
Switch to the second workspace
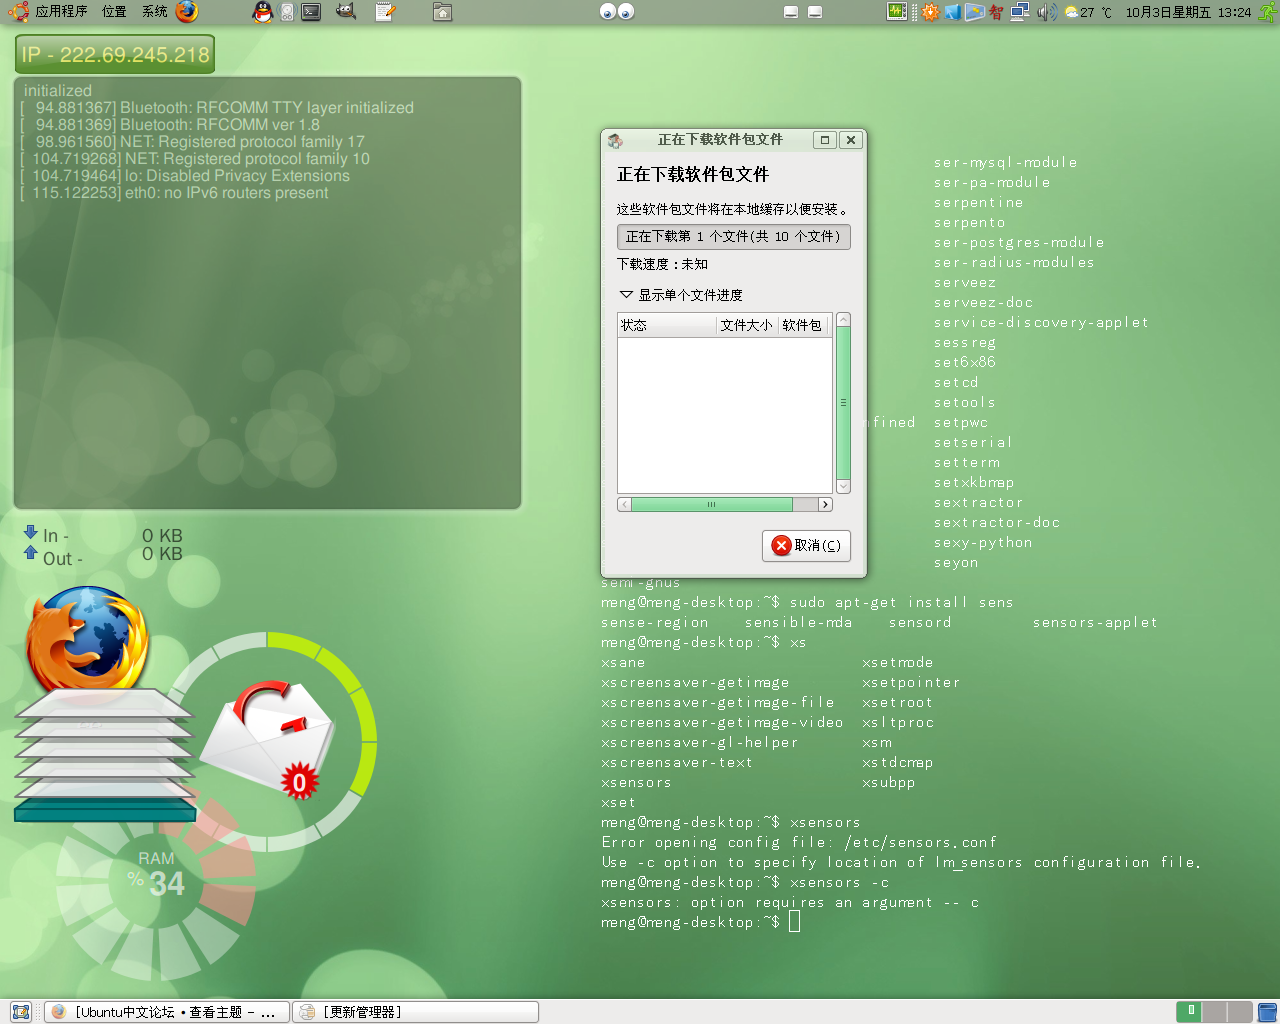click(1214, 1012)
